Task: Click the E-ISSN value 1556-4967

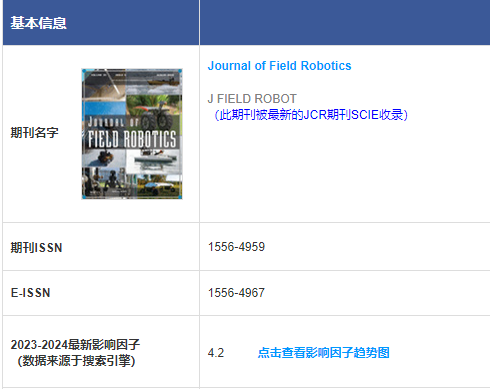Action: [236, 293]
